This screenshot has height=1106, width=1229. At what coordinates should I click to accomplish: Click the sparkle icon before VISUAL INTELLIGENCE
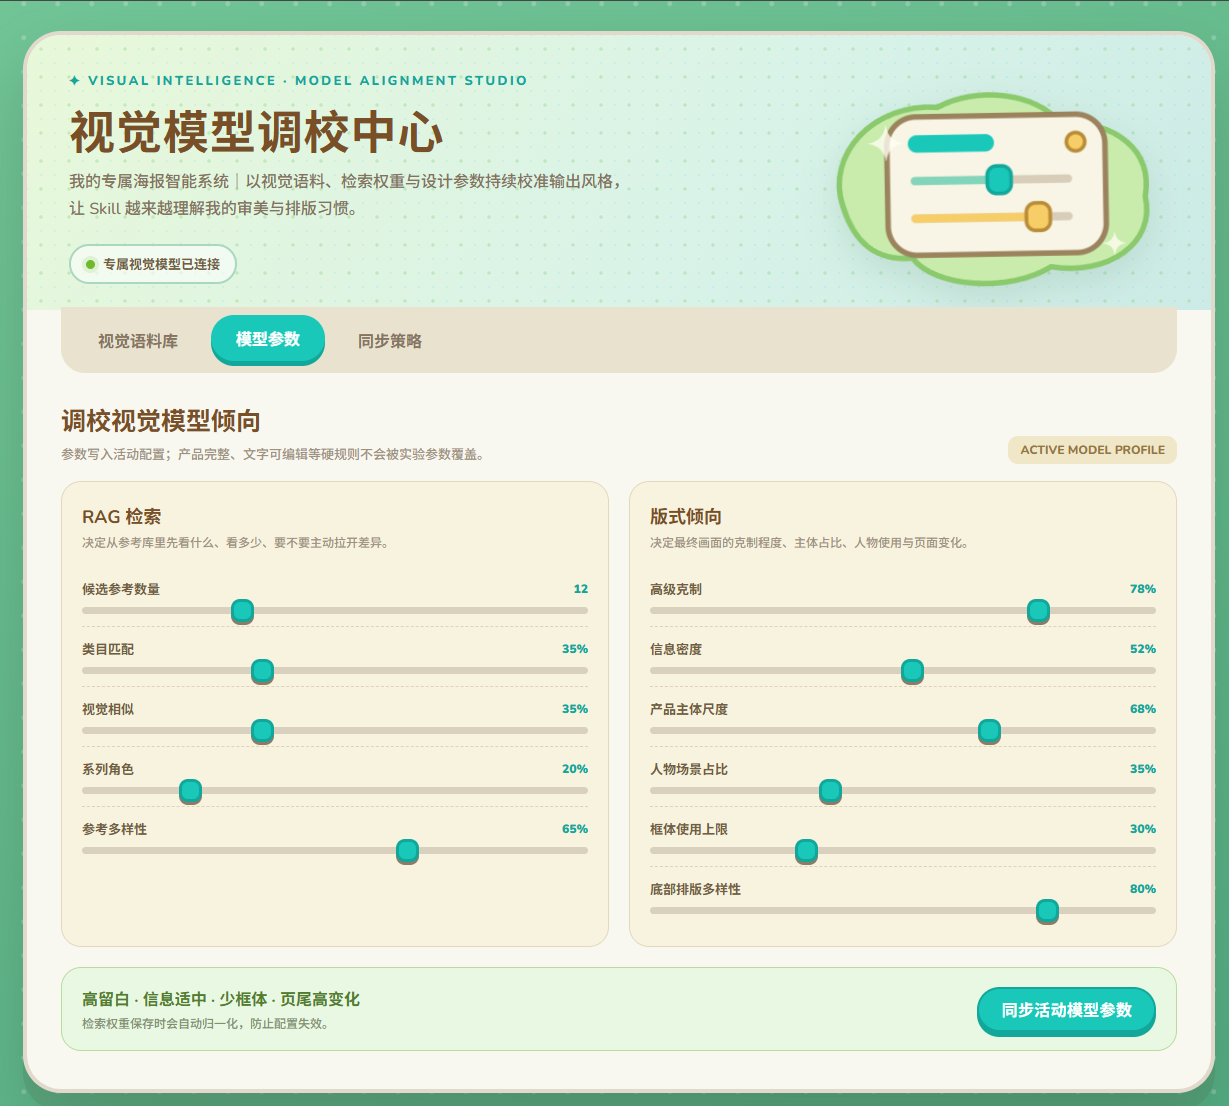coord(75,81)
